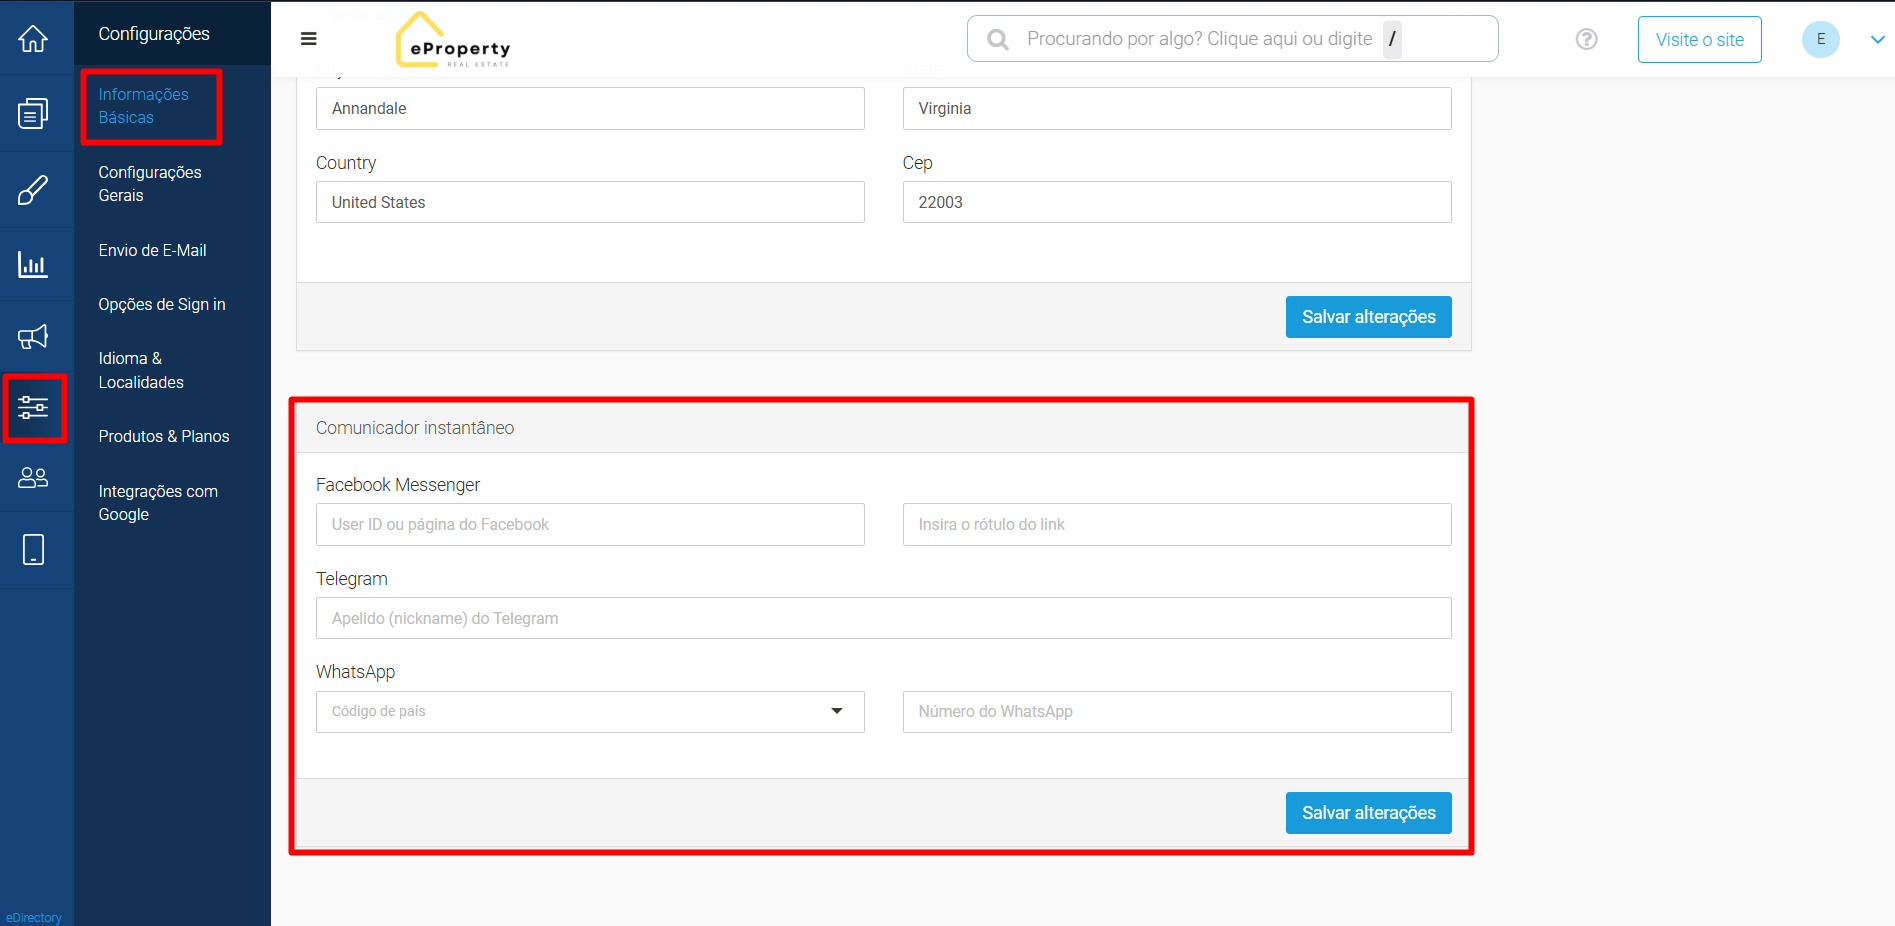Open the home dashboard icon
This screenshot has height=926, width=1895.
tap(33, 39)
